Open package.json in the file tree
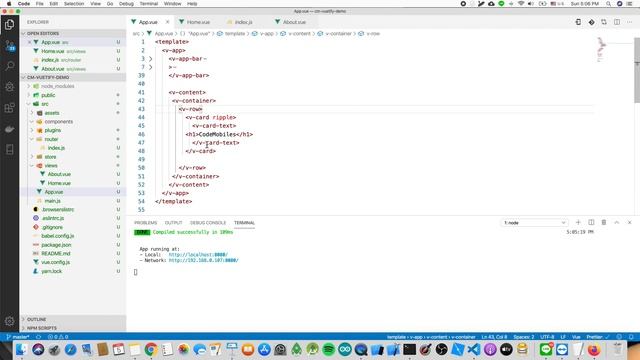 56,245
